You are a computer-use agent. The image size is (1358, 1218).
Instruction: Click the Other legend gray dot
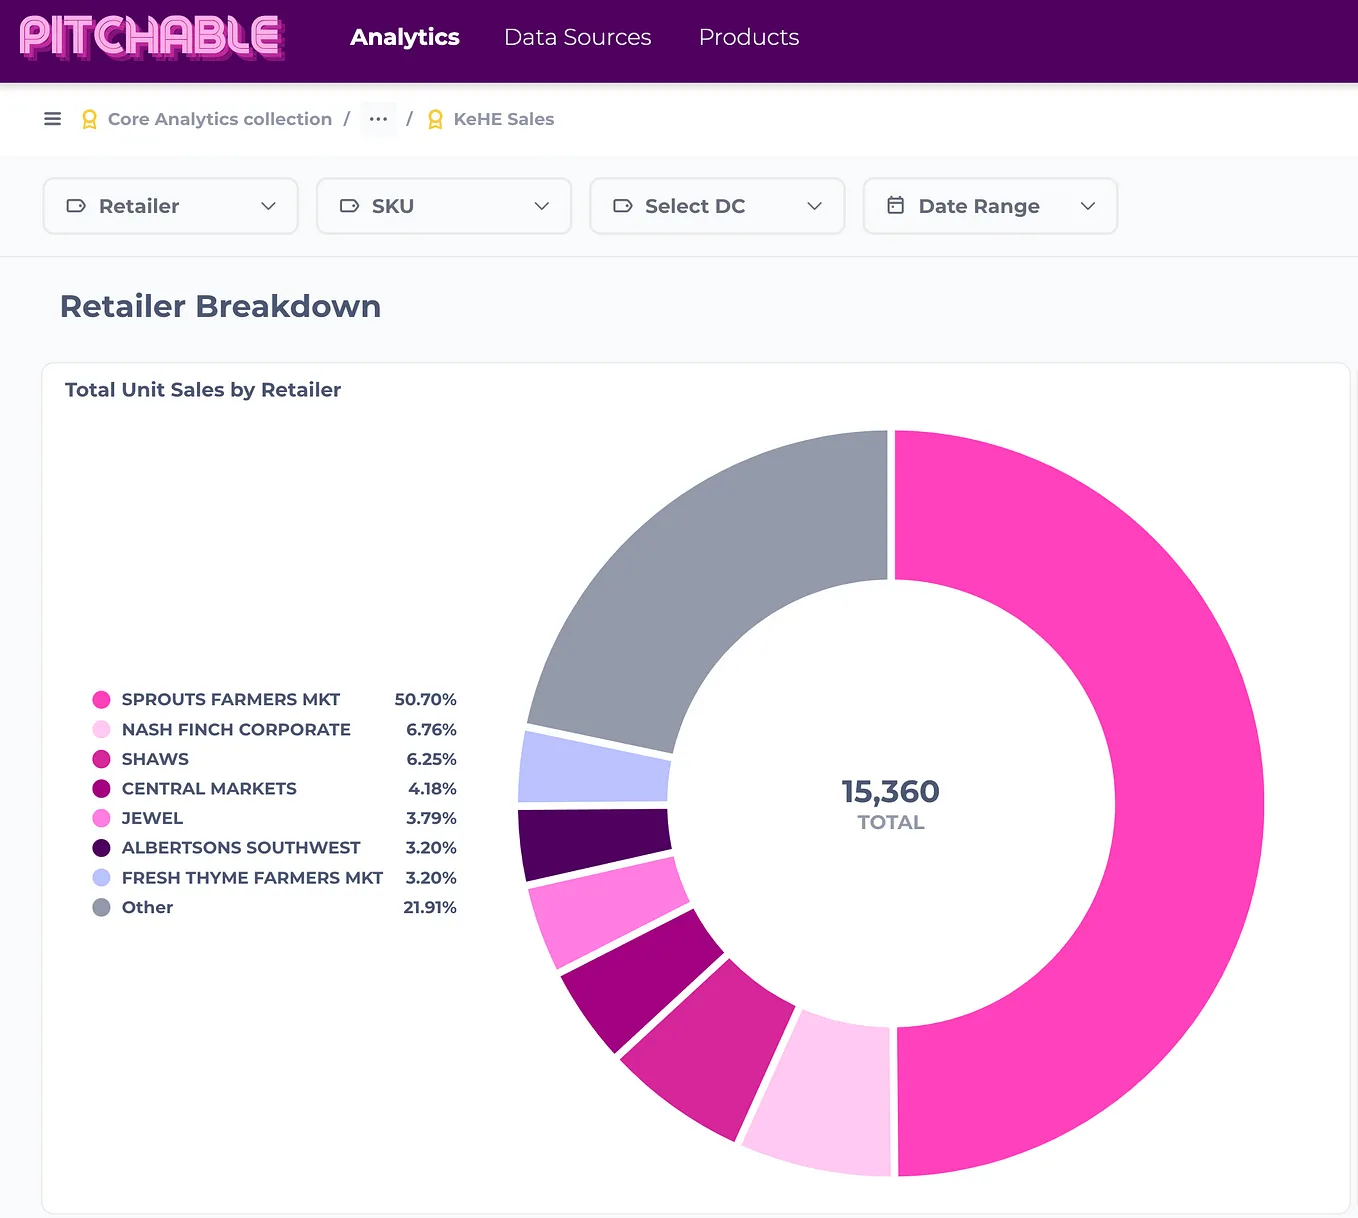(101, 907)
